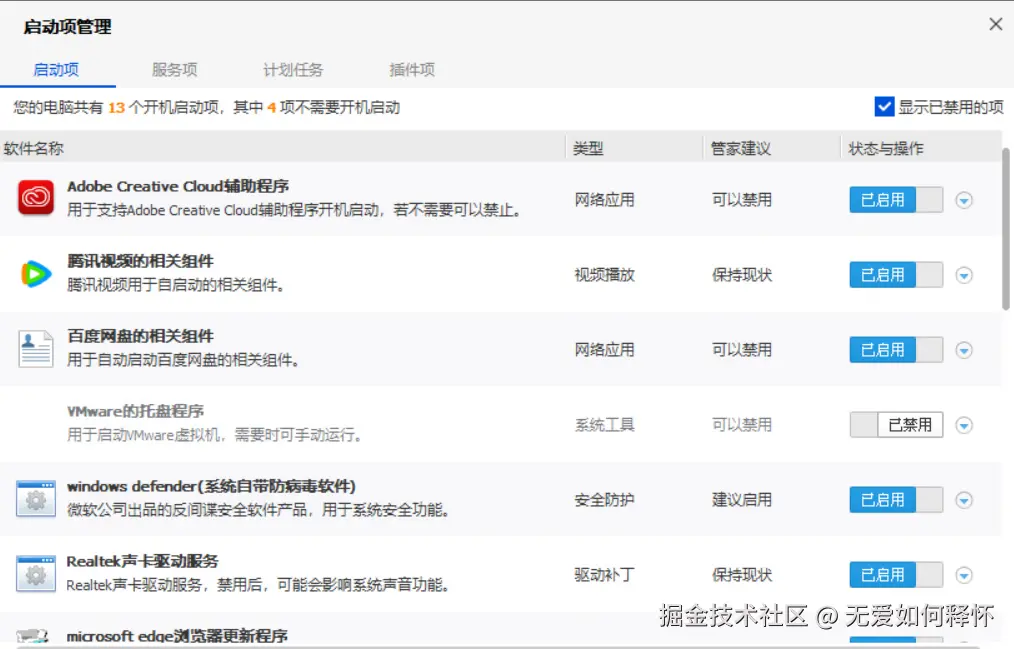
Task: Toggle the Adobe Creative Cloud 已启用 switch
Action: [896, 200]
